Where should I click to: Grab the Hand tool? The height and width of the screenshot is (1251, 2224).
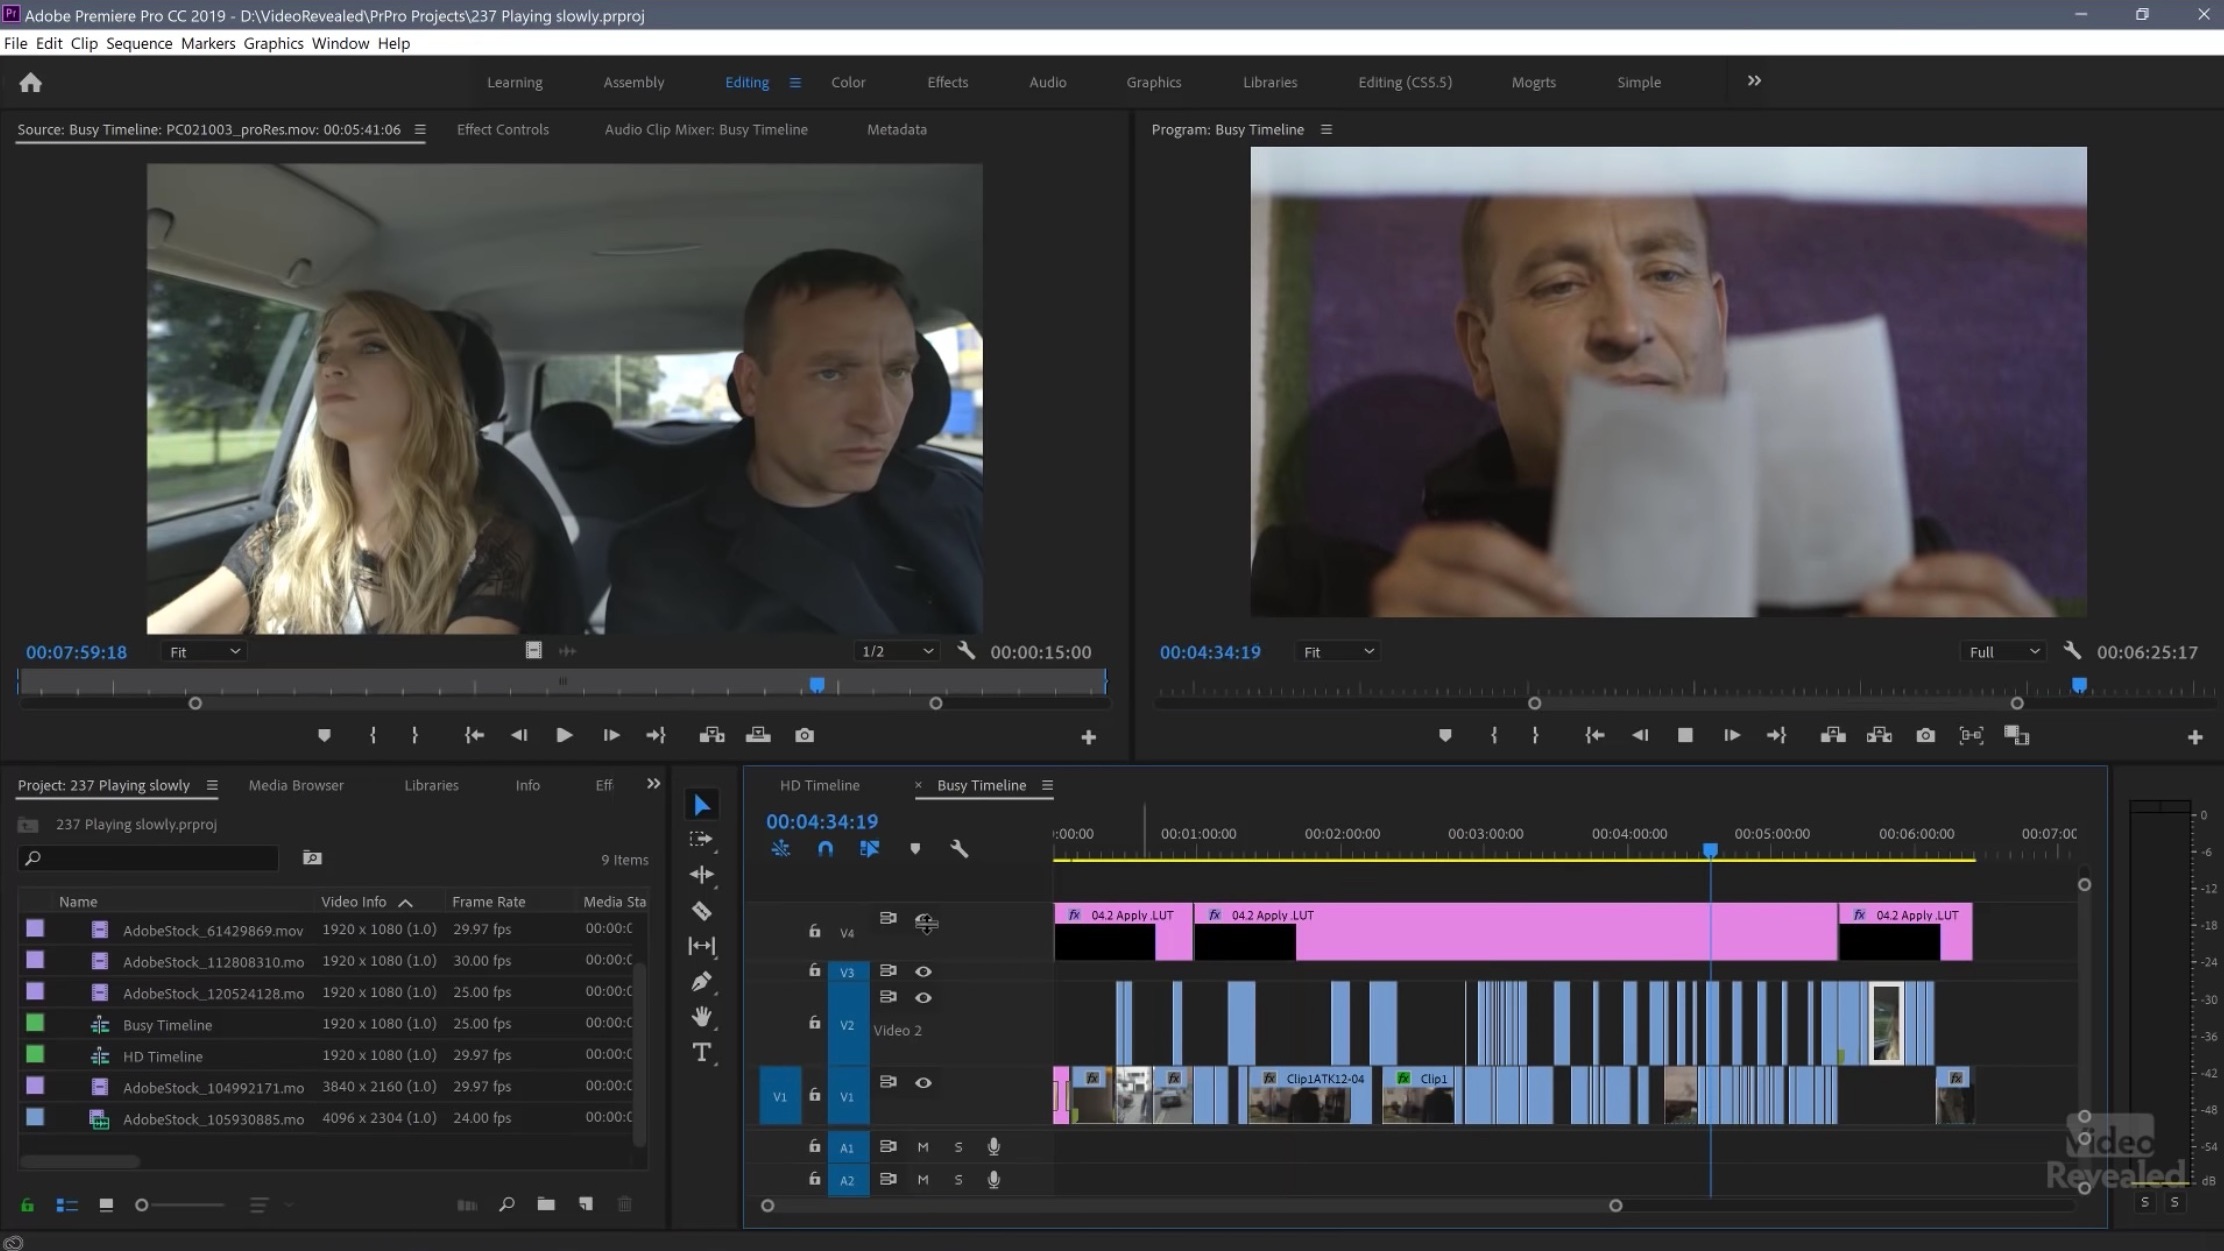point(701,1017)
